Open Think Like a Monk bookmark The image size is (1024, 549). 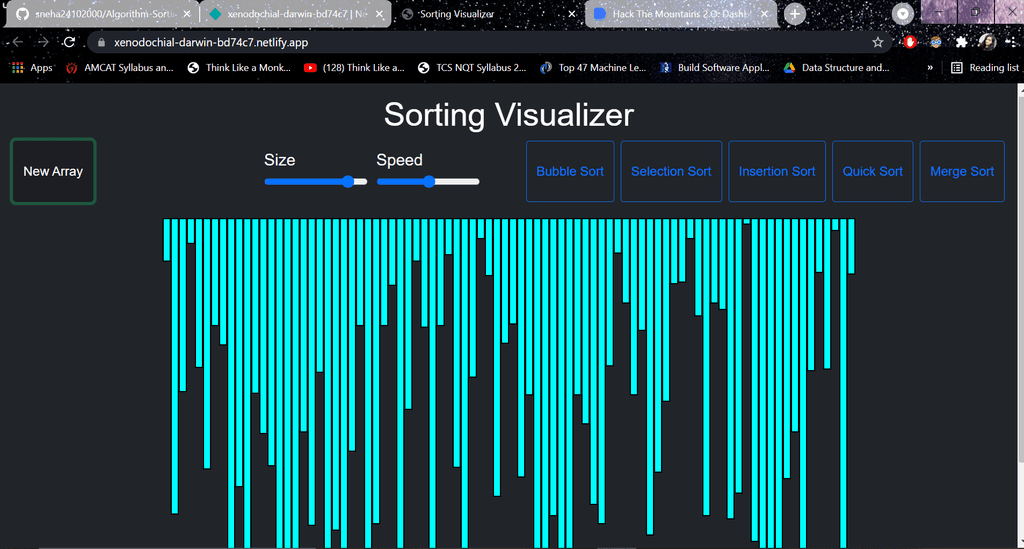click(239, 67)
